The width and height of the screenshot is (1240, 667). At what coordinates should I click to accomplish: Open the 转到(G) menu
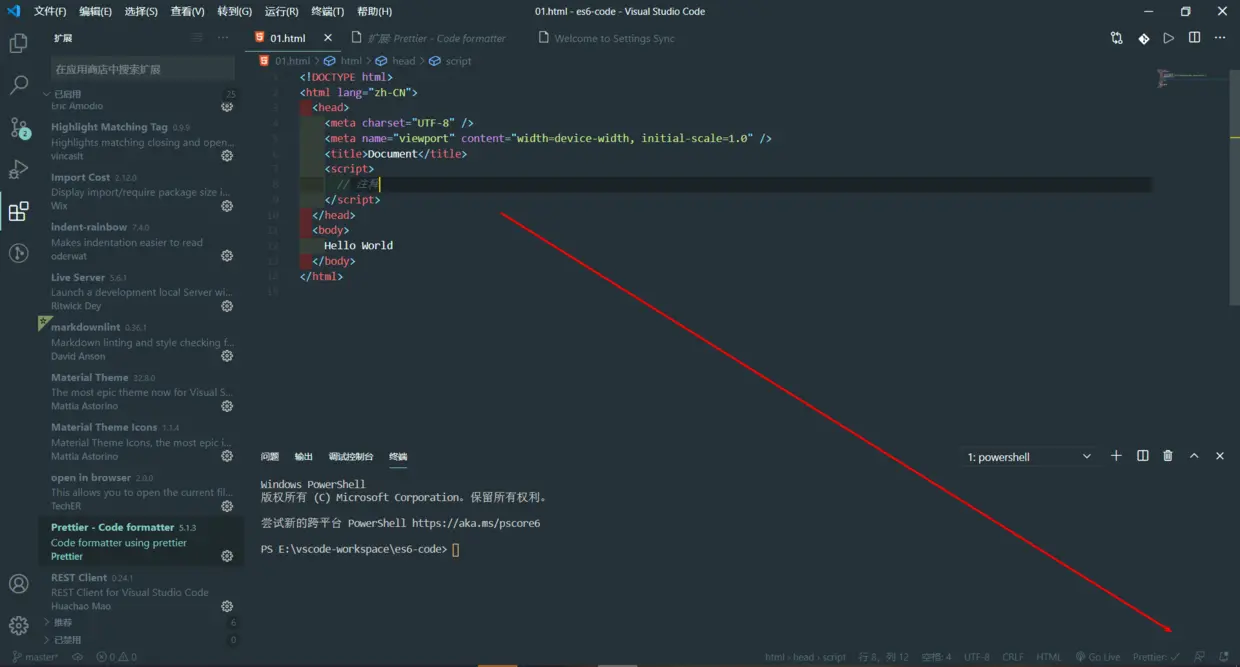point(234,11)
